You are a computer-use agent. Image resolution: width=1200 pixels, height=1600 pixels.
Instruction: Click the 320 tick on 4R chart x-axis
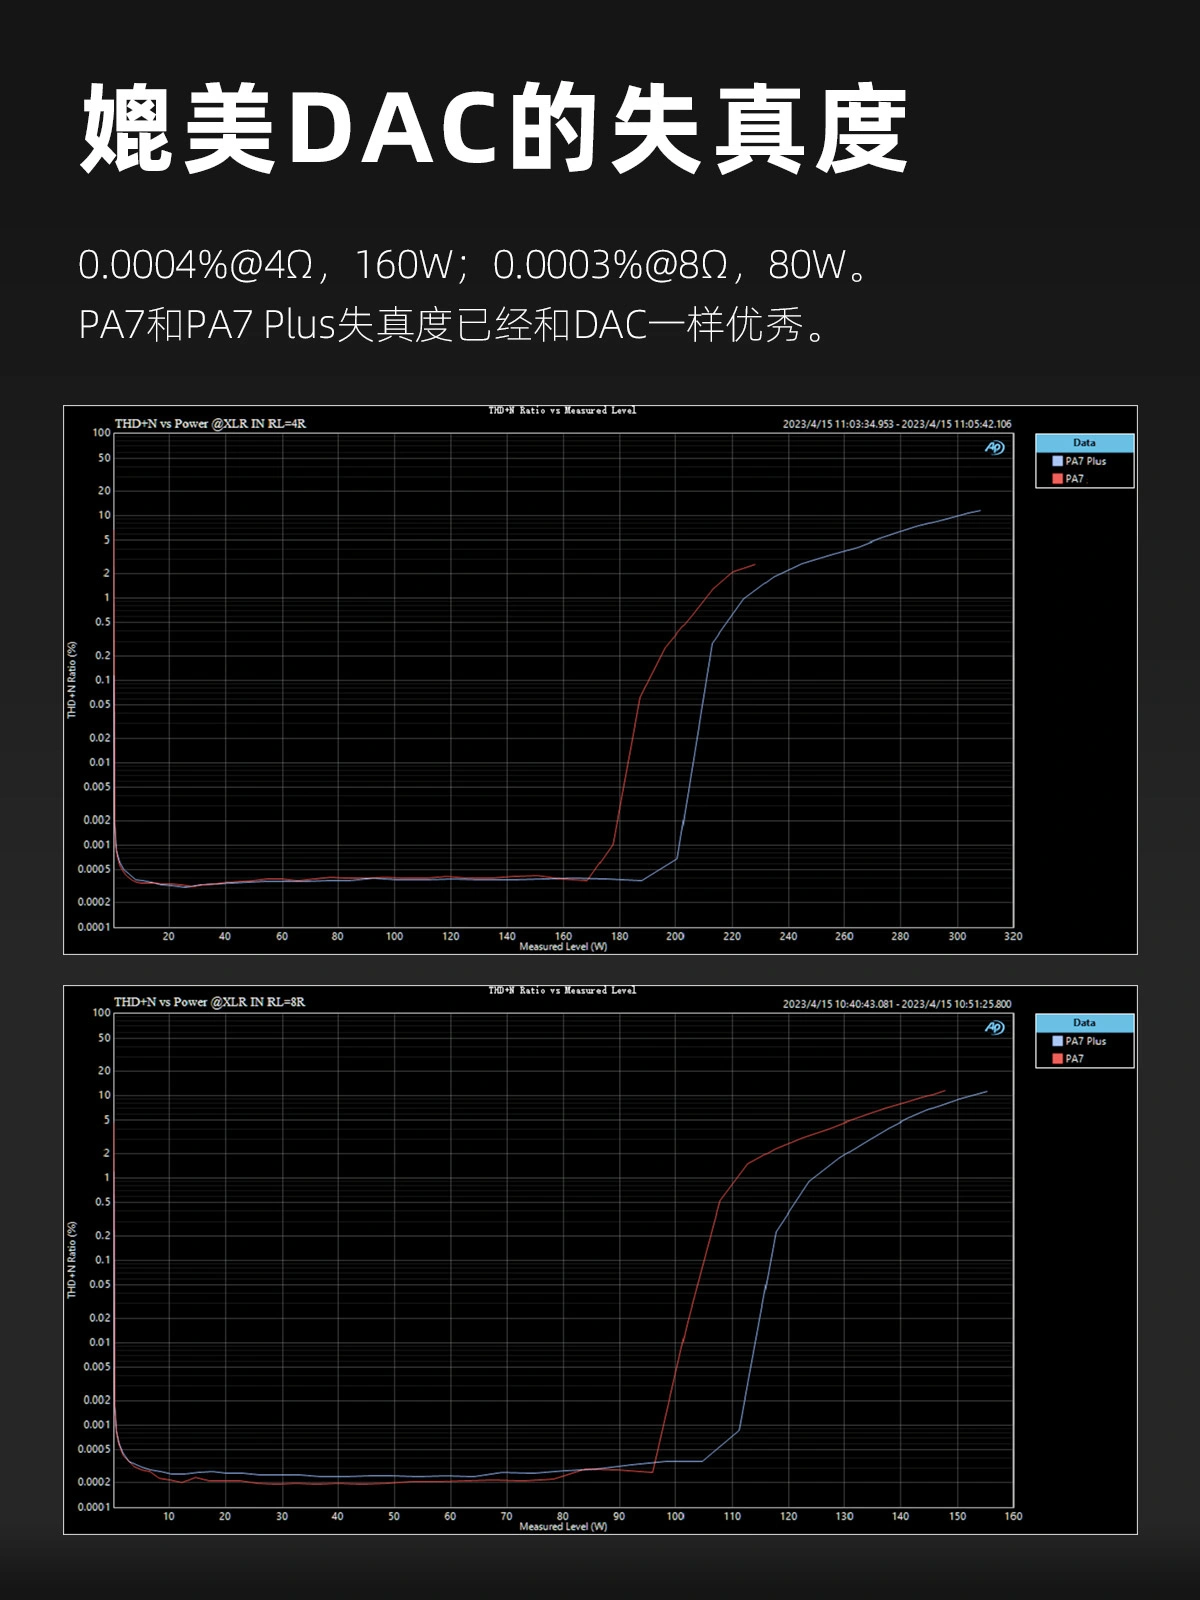click(x=1013, y=936)
